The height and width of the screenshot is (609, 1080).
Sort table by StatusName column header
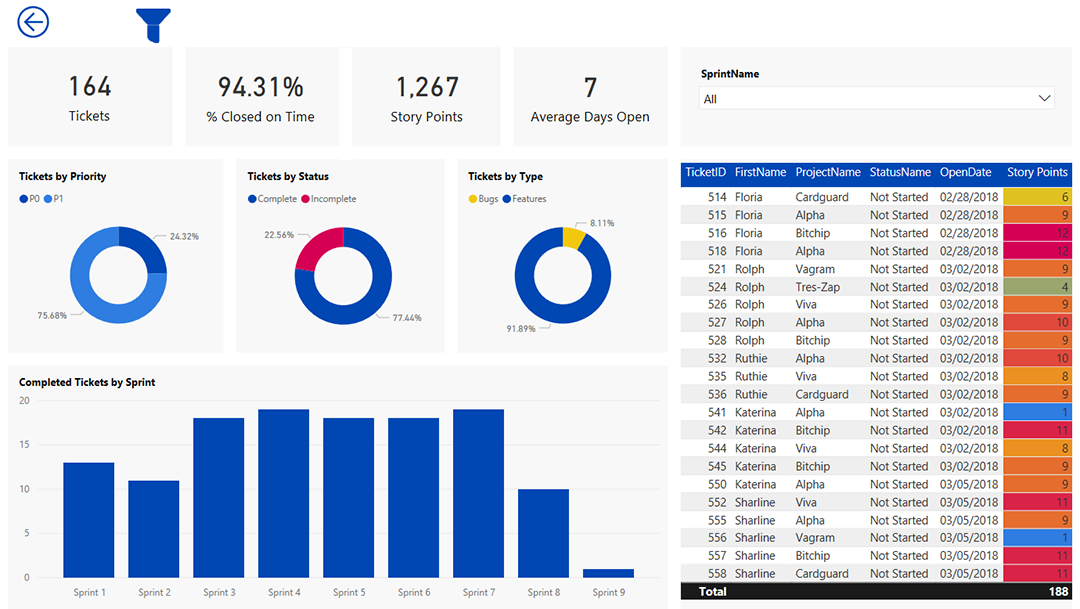[900, 172]
